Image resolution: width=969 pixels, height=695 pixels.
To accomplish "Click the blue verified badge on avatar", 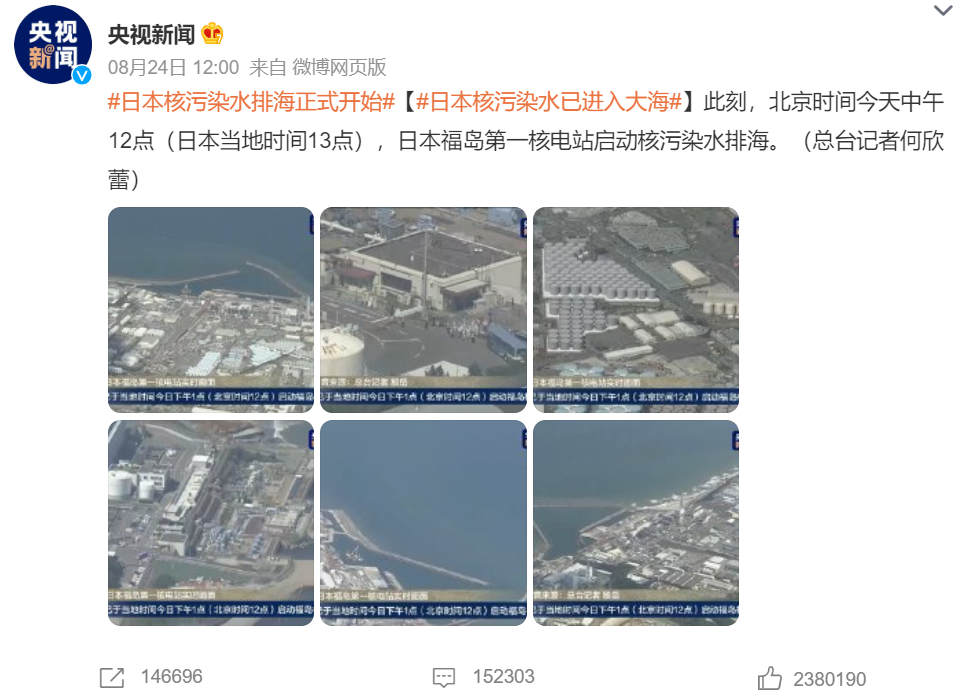I will pyautogui.click(x=82, y=75).
